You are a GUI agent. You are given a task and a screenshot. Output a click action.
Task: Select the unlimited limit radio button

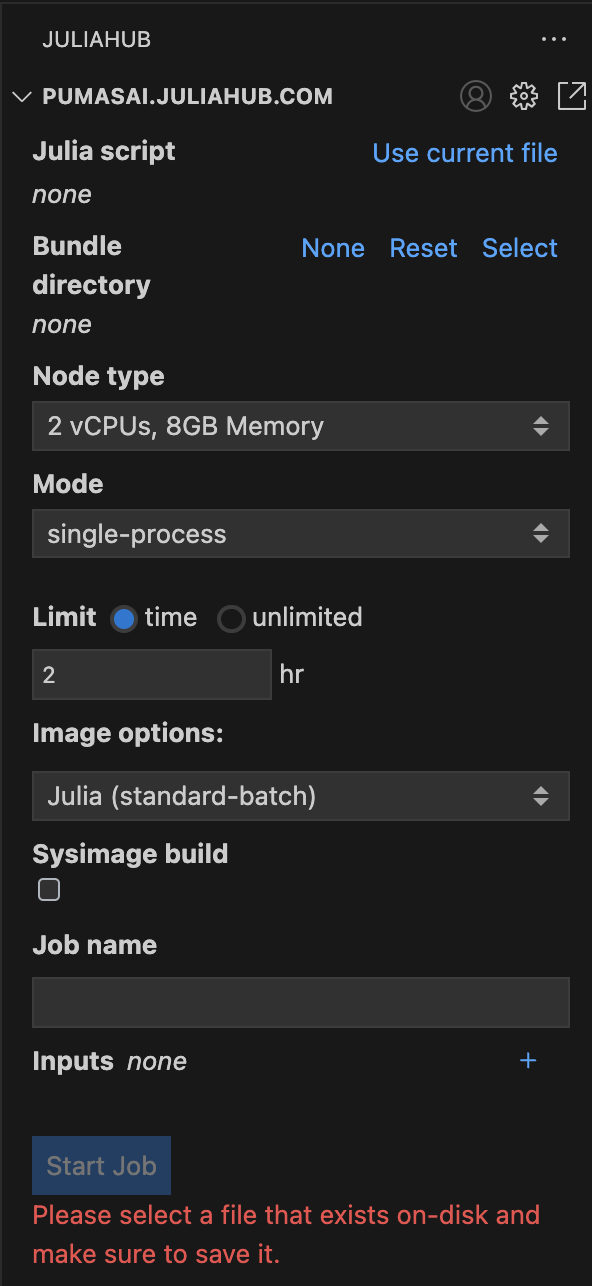point(231,619)
